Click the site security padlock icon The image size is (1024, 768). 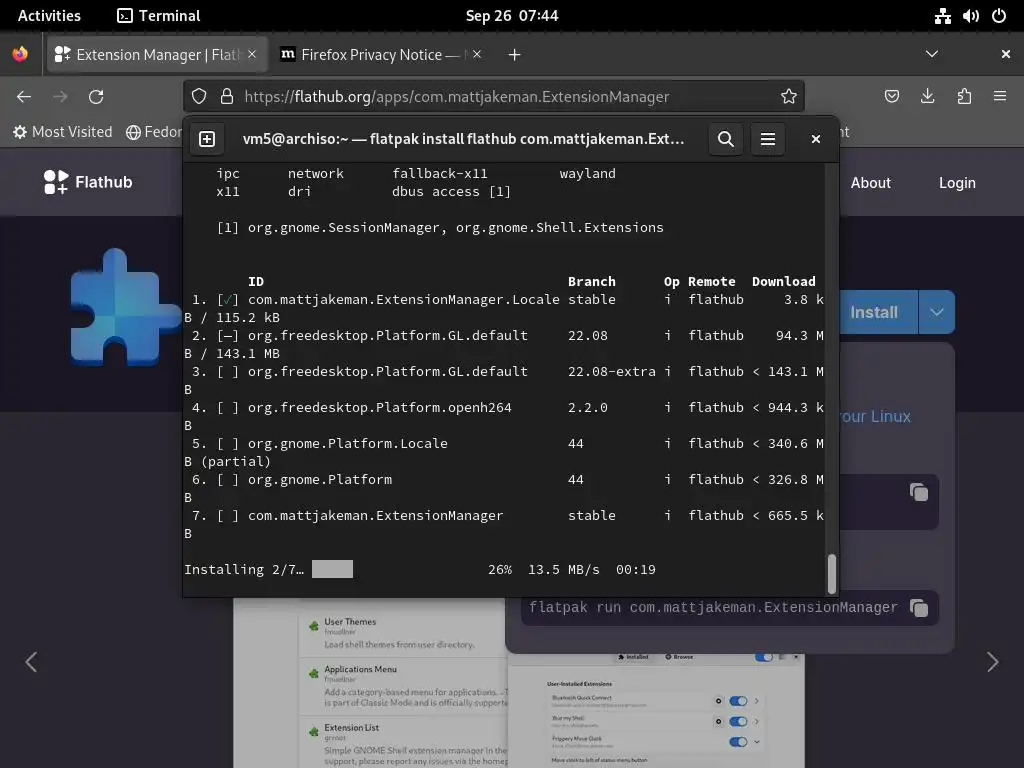(227, 97)
